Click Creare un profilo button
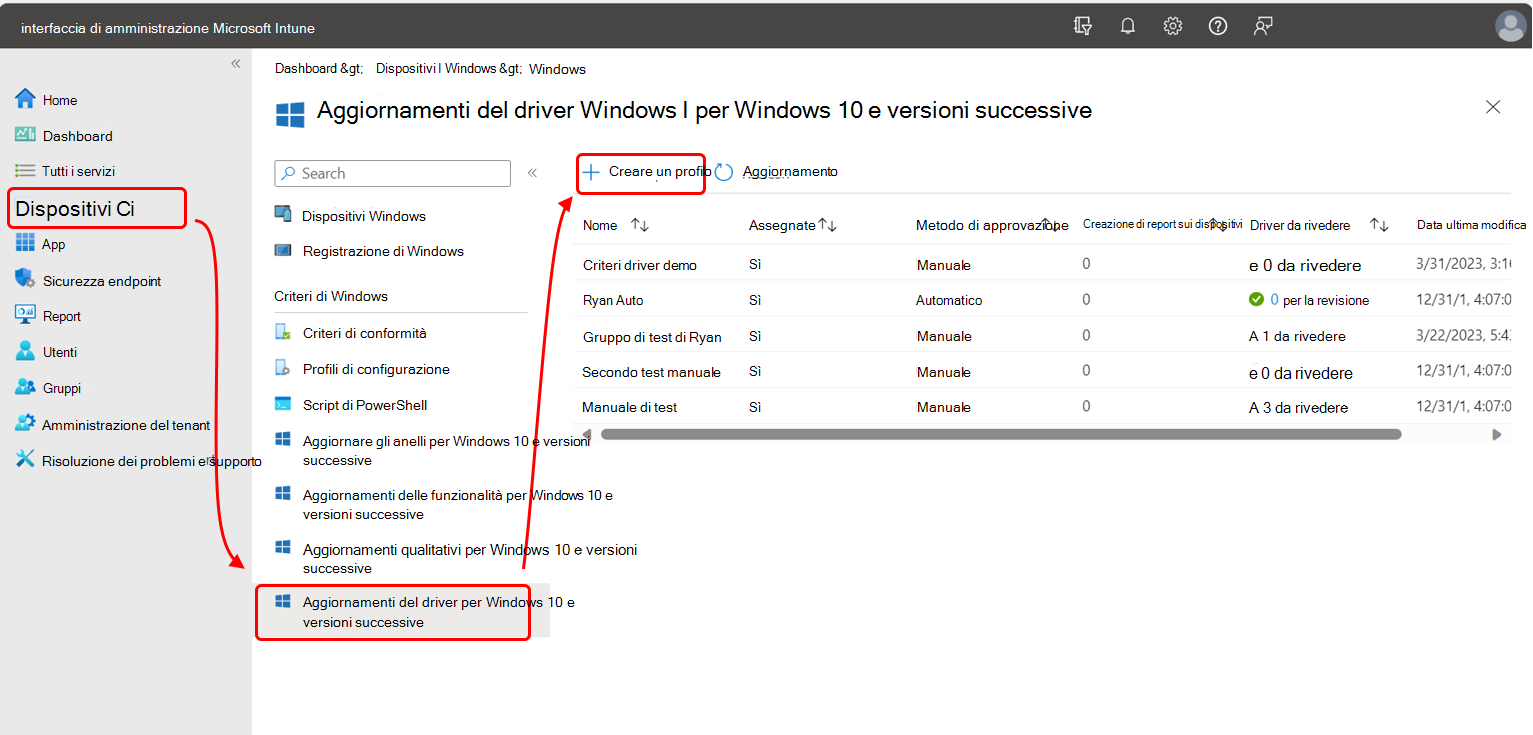 tap(646, 172)
